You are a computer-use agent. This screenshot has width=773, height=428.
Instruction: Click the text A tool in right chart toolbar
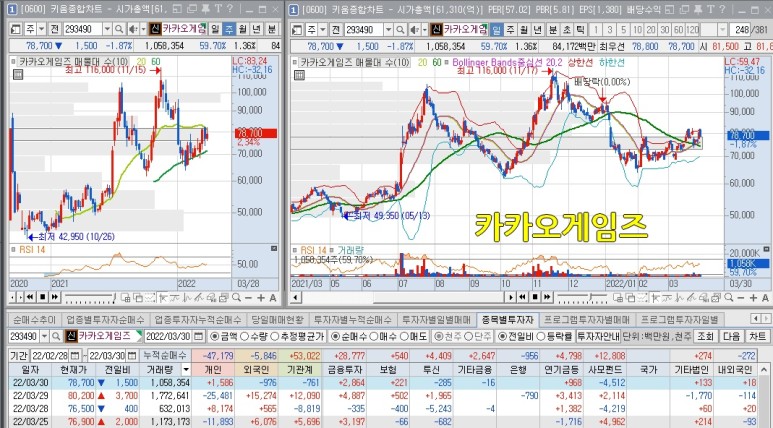click(765, 297)
